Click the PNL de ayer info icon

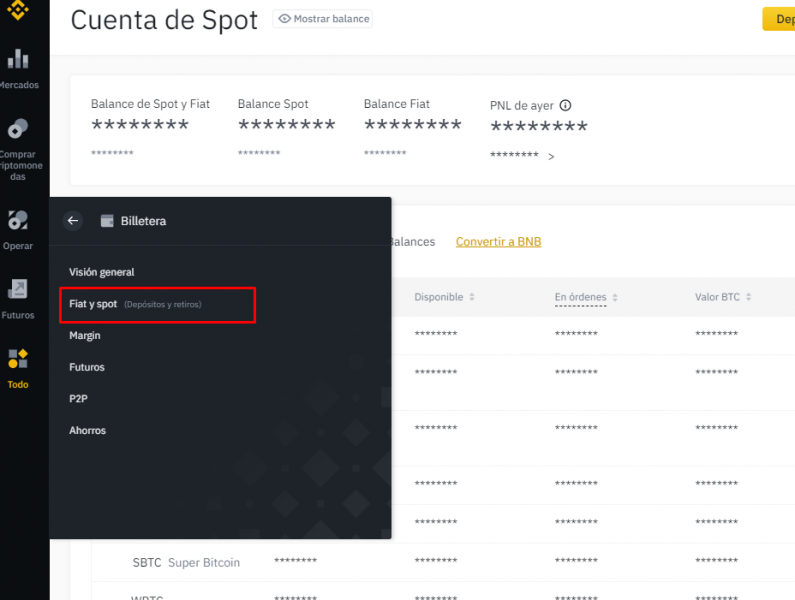click(x=565, y=105)
